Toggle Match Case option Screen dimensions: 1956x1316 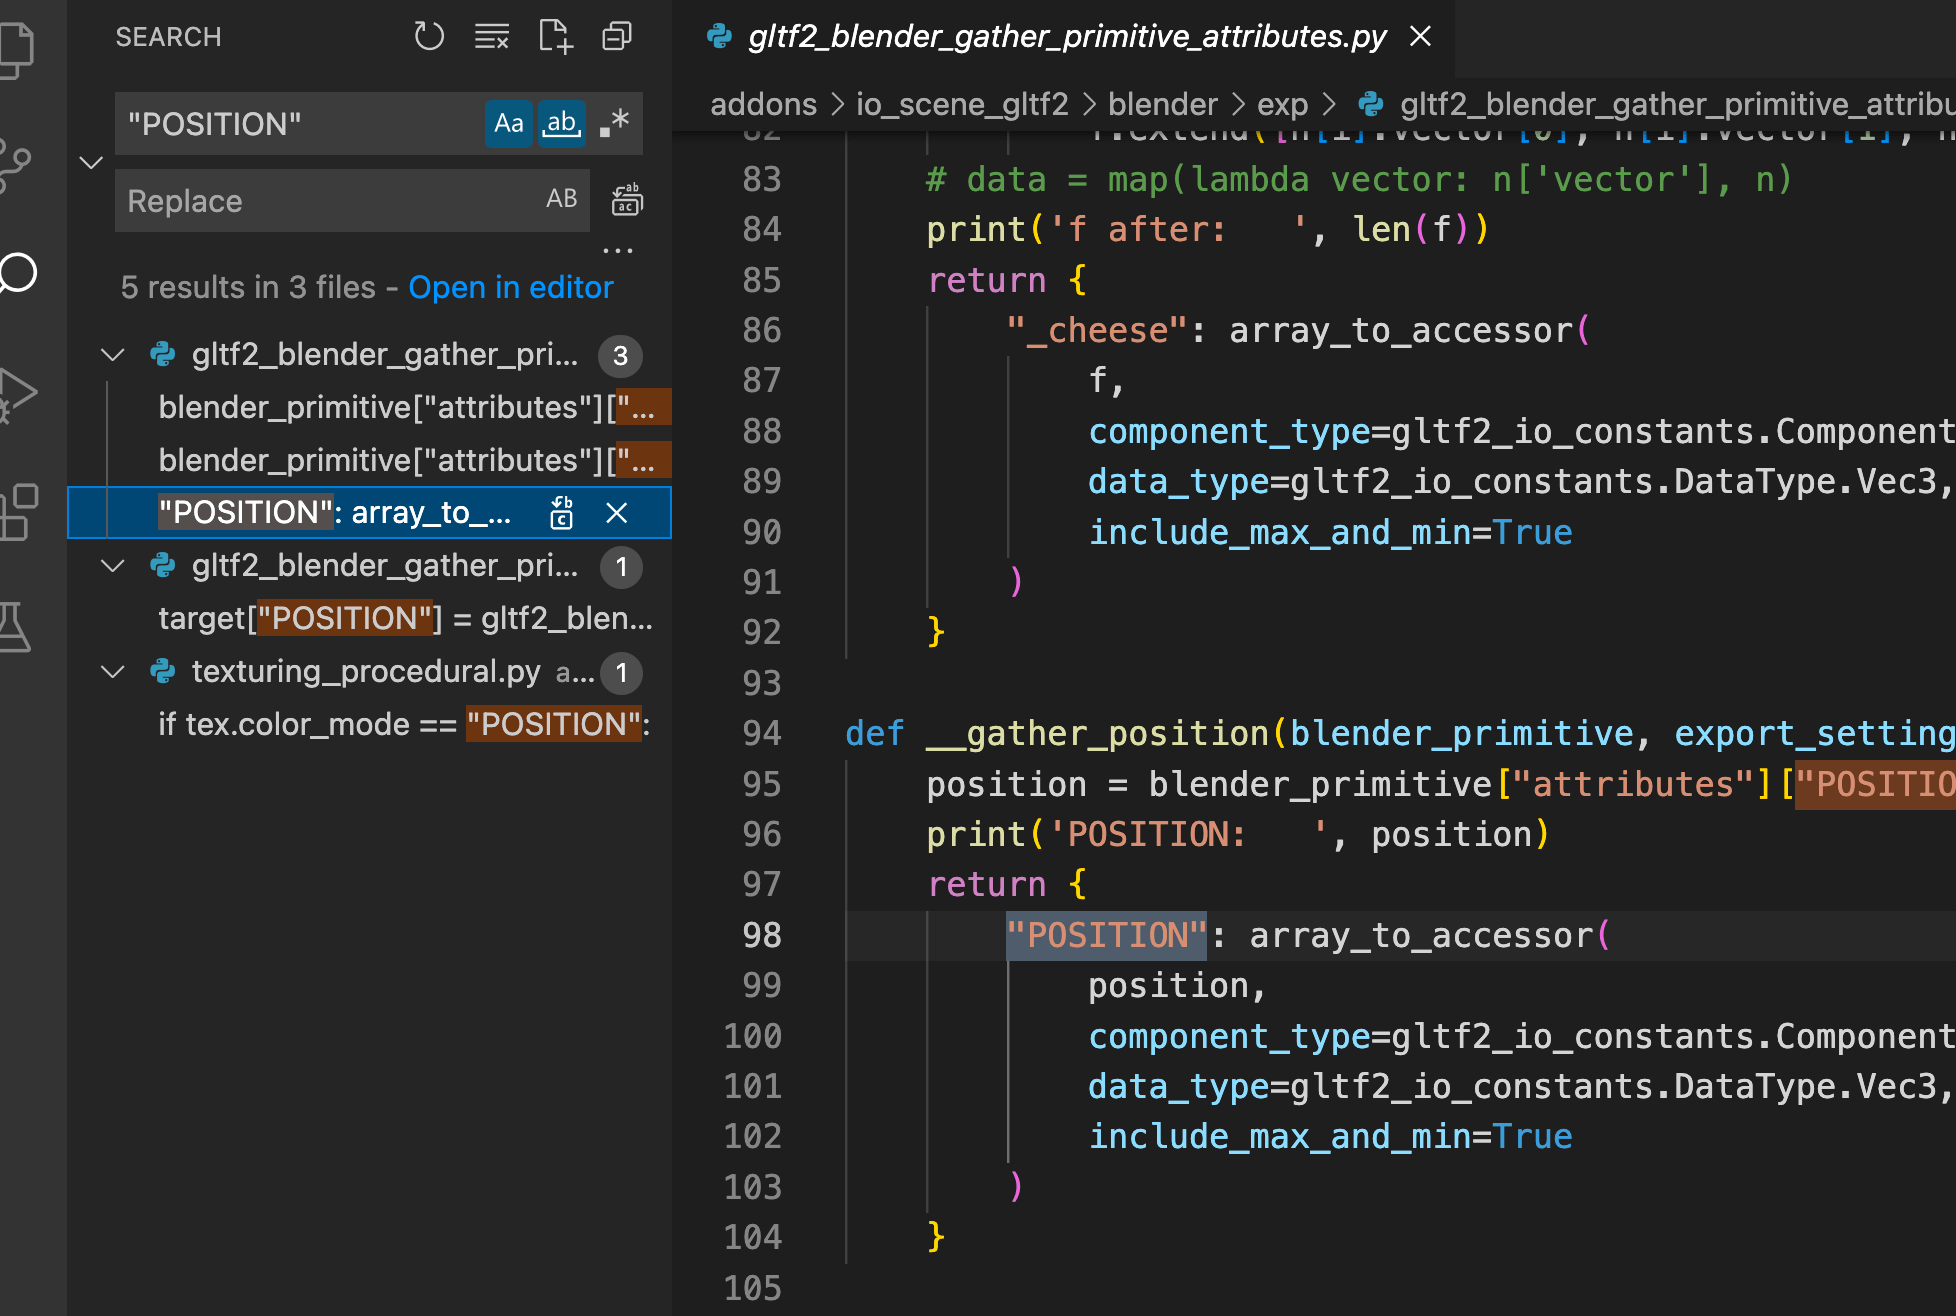pyautogui.click(x=509, y=123)
